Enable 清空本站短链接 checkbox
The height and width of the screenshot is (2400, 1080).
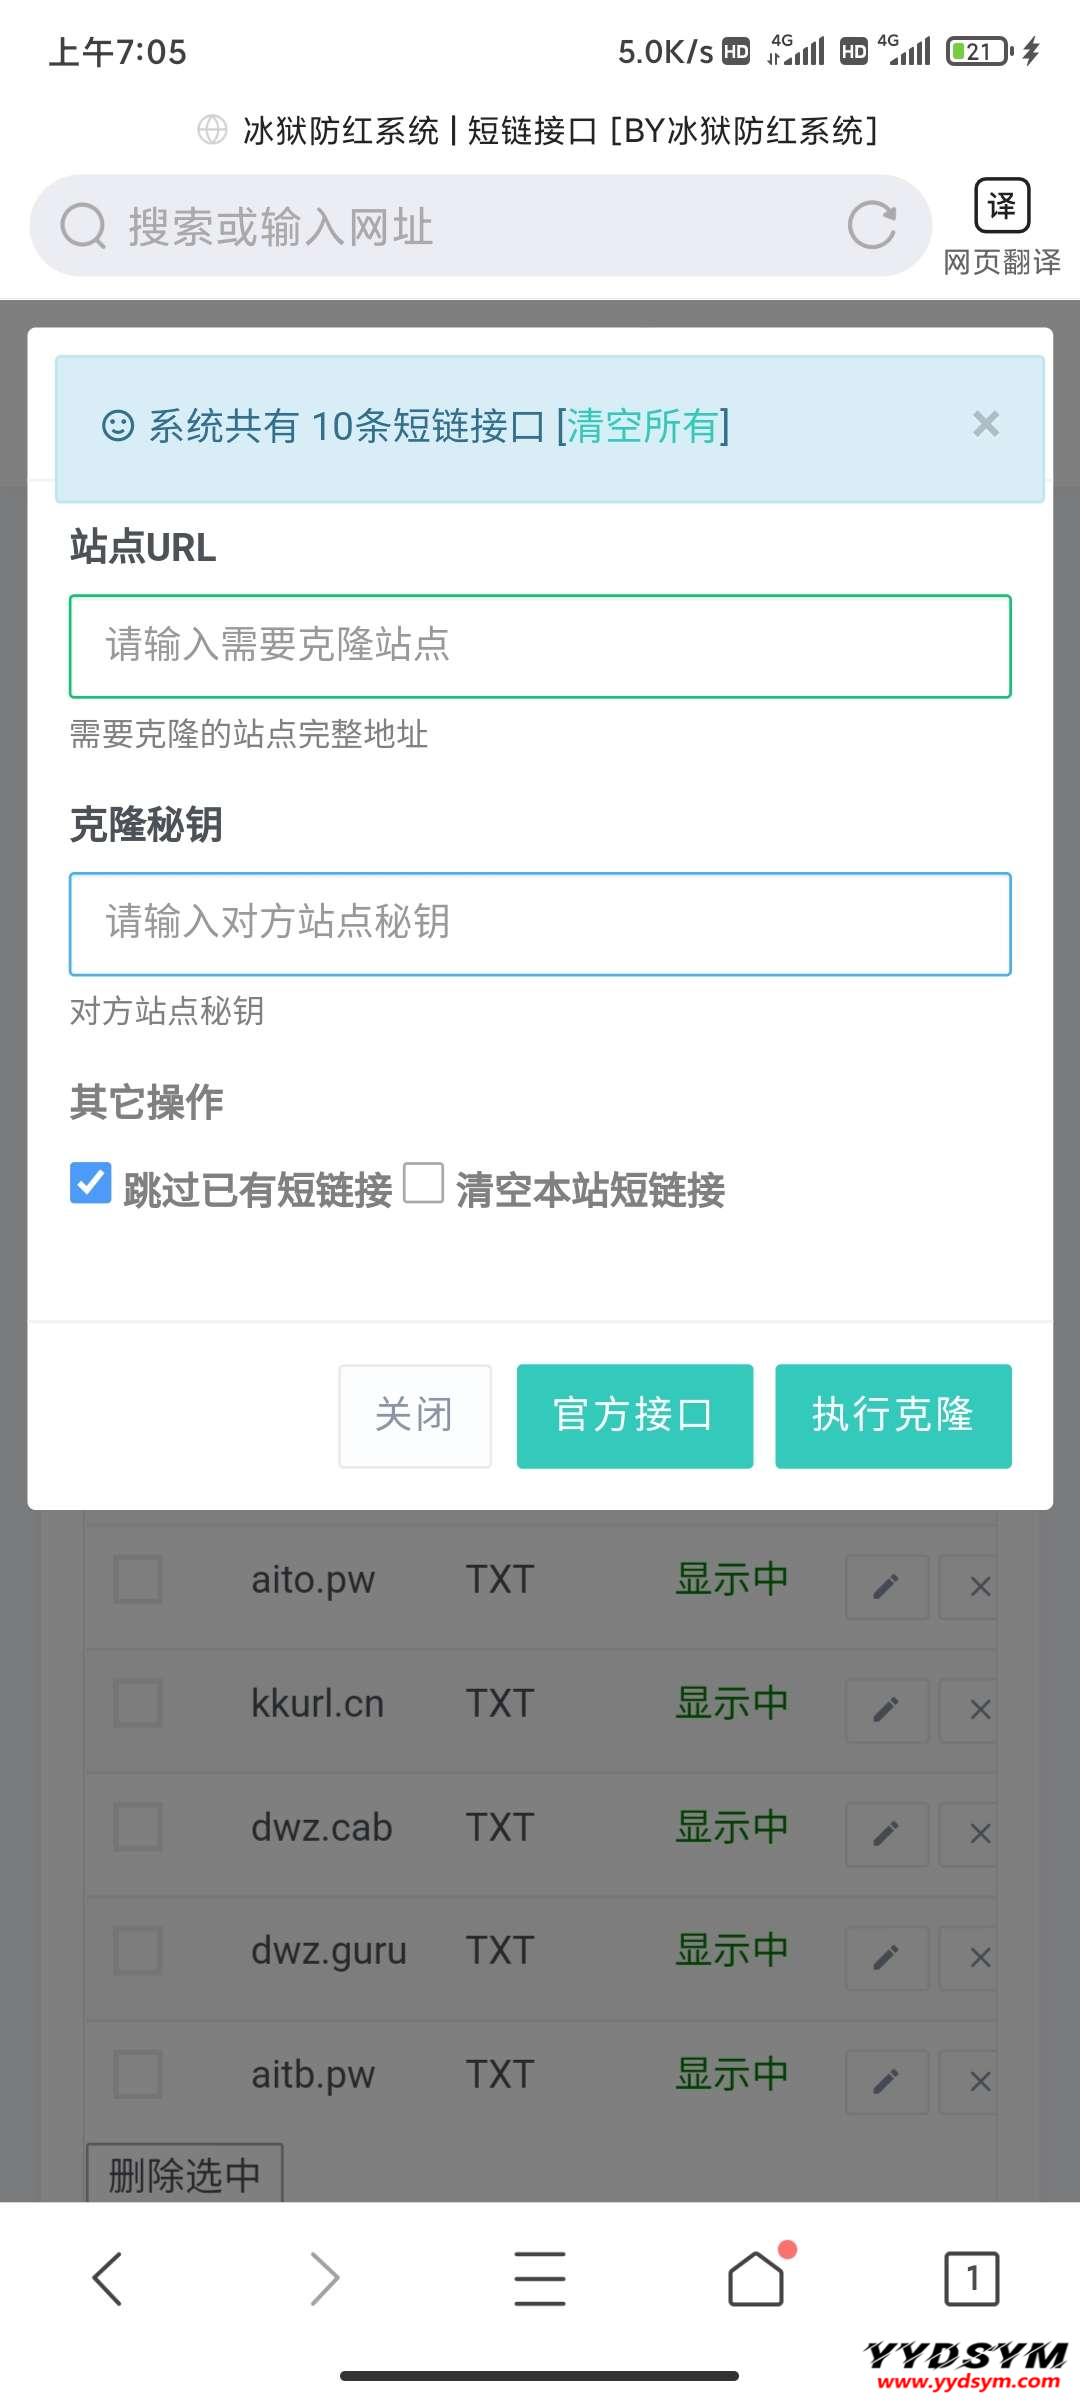pos(424,1183)
